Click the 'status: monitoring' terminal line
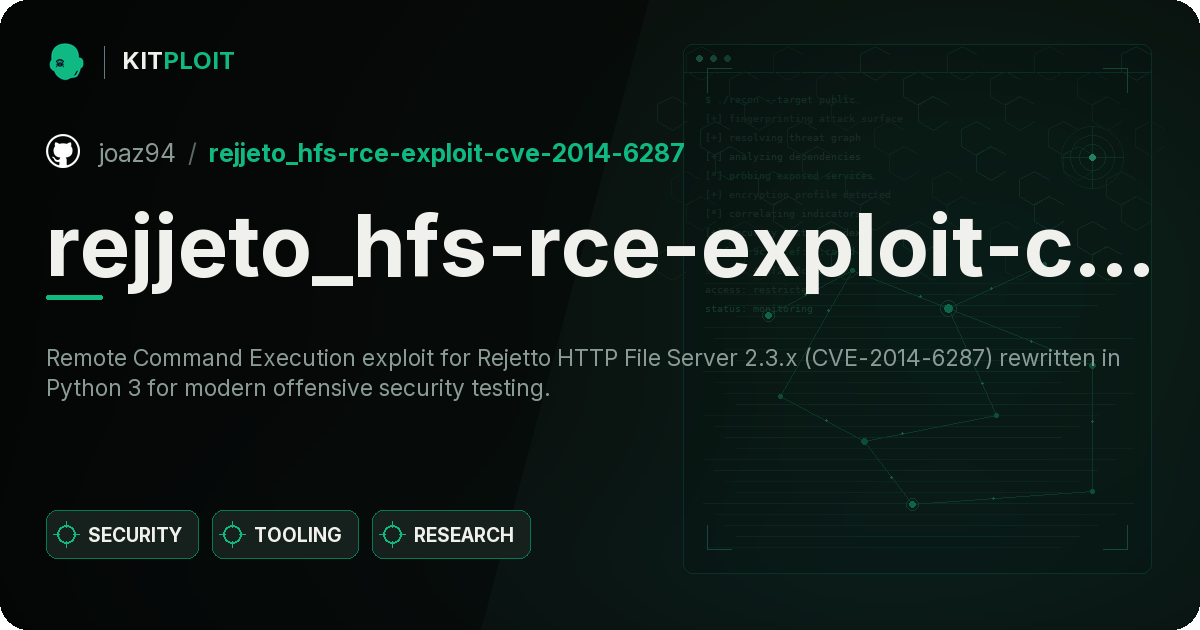 coord(759,309)
